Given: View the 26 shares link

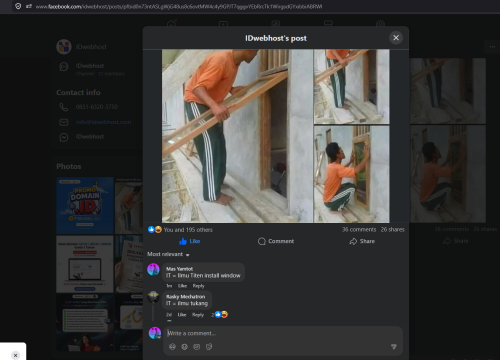Looking at the screenshot, I should [392, 230].
